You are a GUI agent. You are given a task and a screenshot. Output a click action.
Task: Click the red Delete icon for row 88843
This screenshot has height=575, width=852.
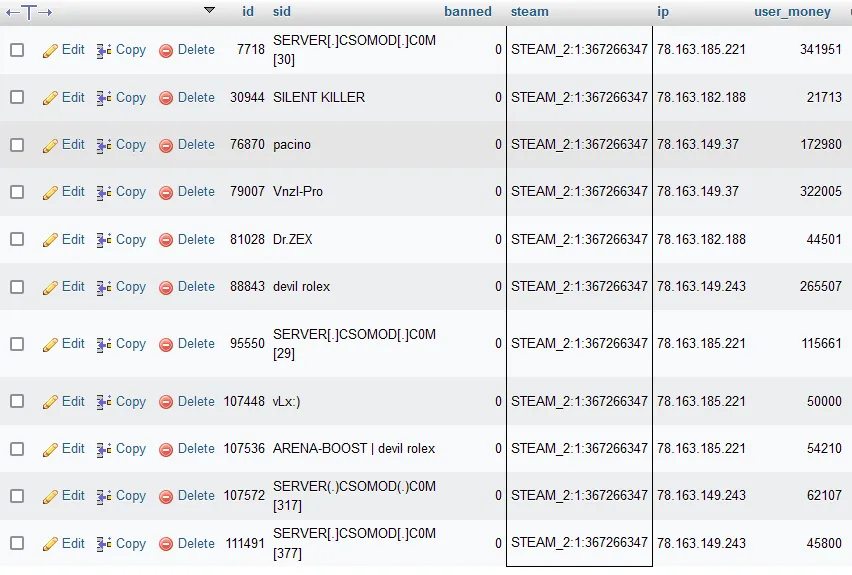[x=166, y=287]
